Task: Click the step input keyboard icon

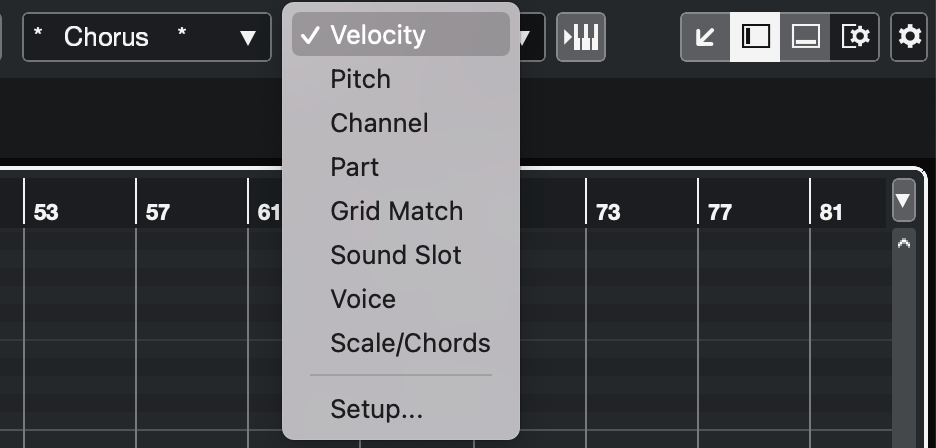Action: 581,37
